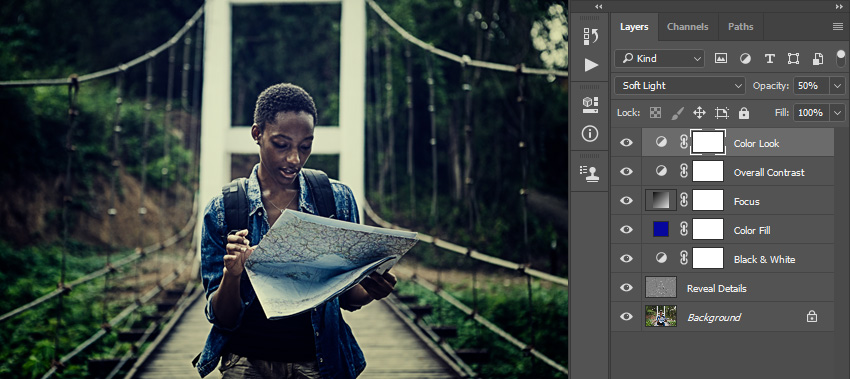850x379 pixels.
Task: Filter layers by adjustment layer icon
Action: [x=745, y=59]
